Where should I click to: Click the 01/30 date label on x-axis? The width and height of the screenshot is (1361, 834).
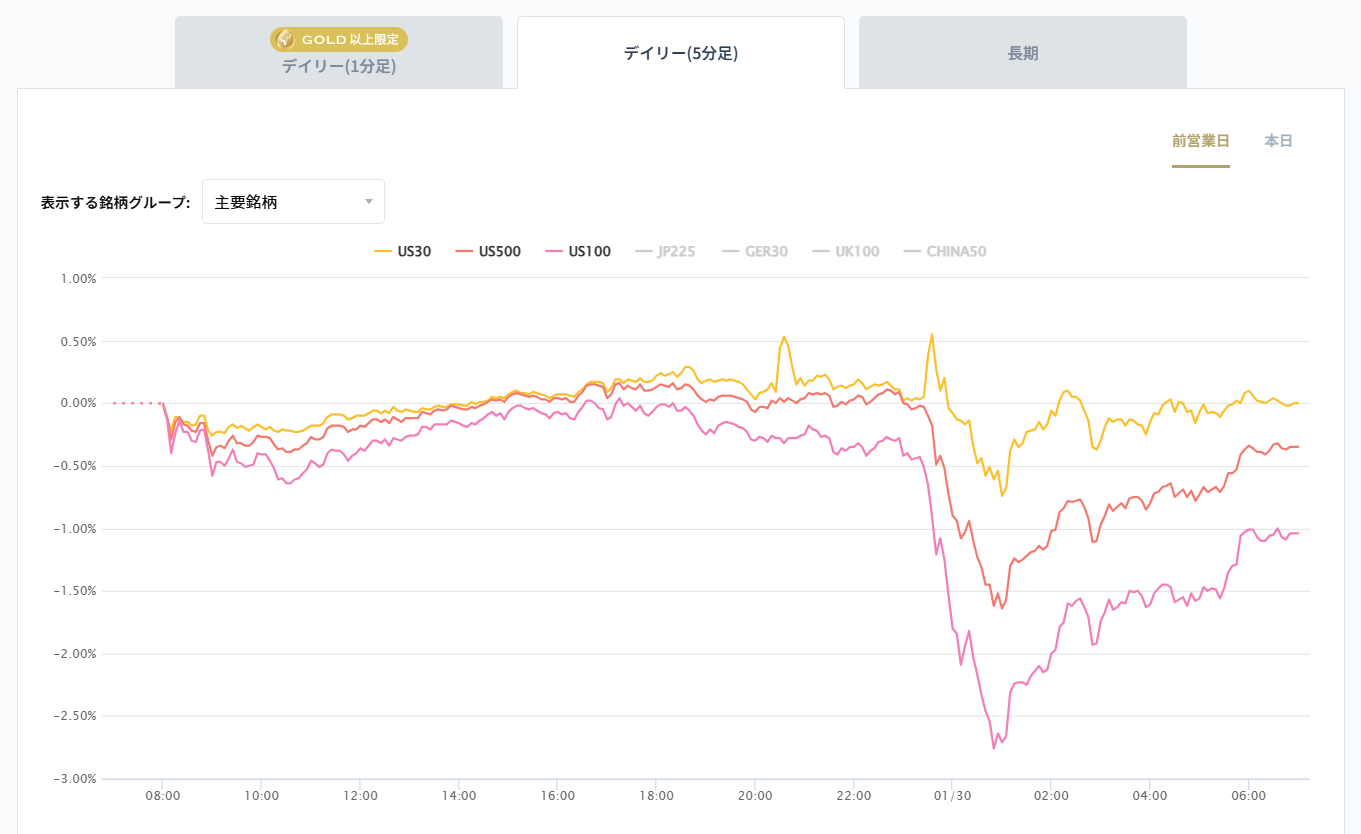tap(952, 796)
